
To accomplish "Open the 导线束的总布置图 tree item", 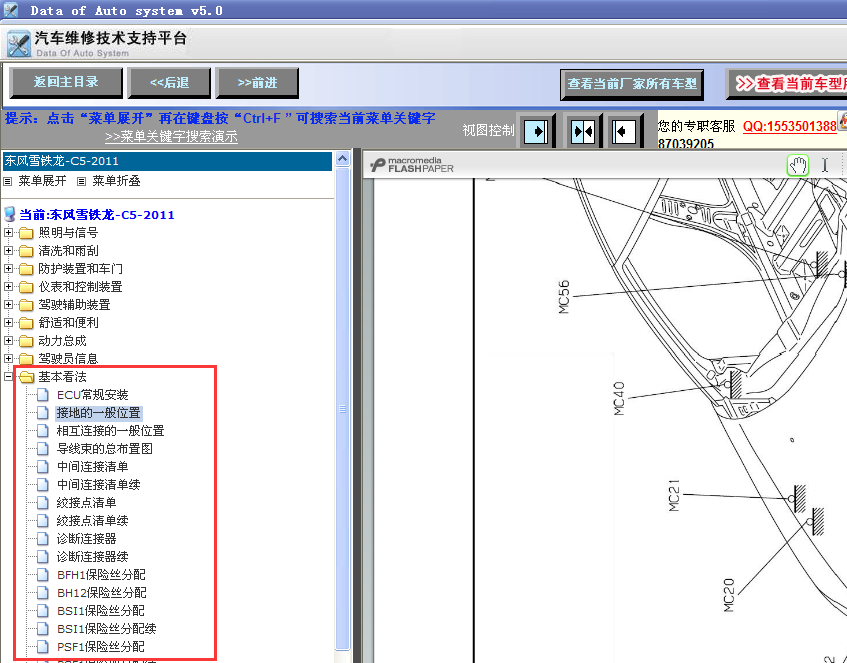I will (104, 448).
